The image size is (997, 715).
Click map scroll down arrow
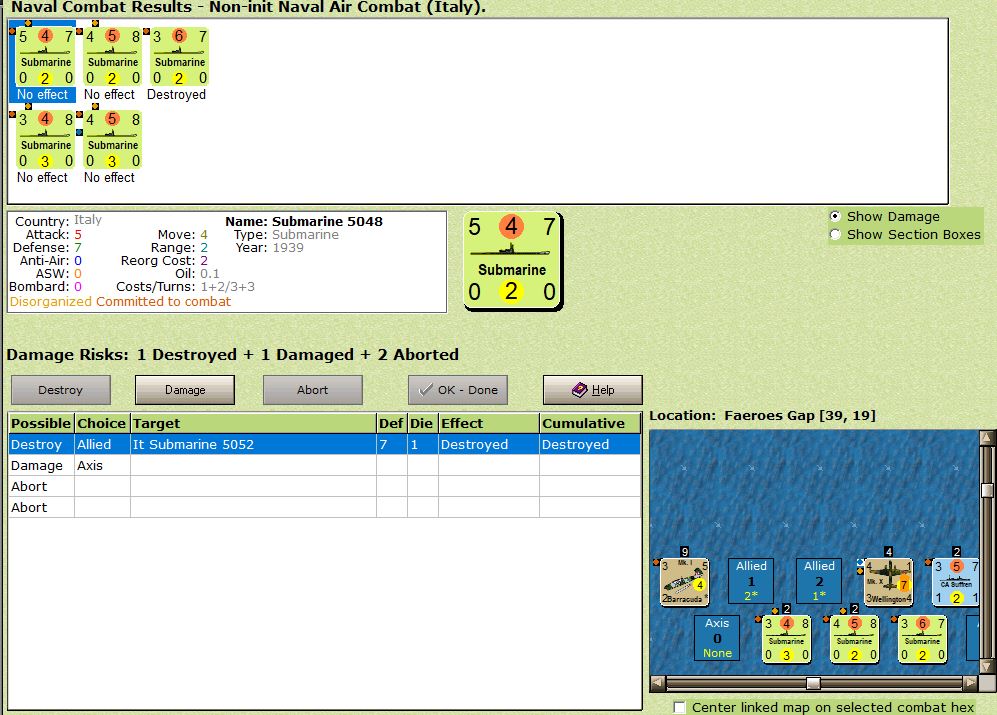987,667
